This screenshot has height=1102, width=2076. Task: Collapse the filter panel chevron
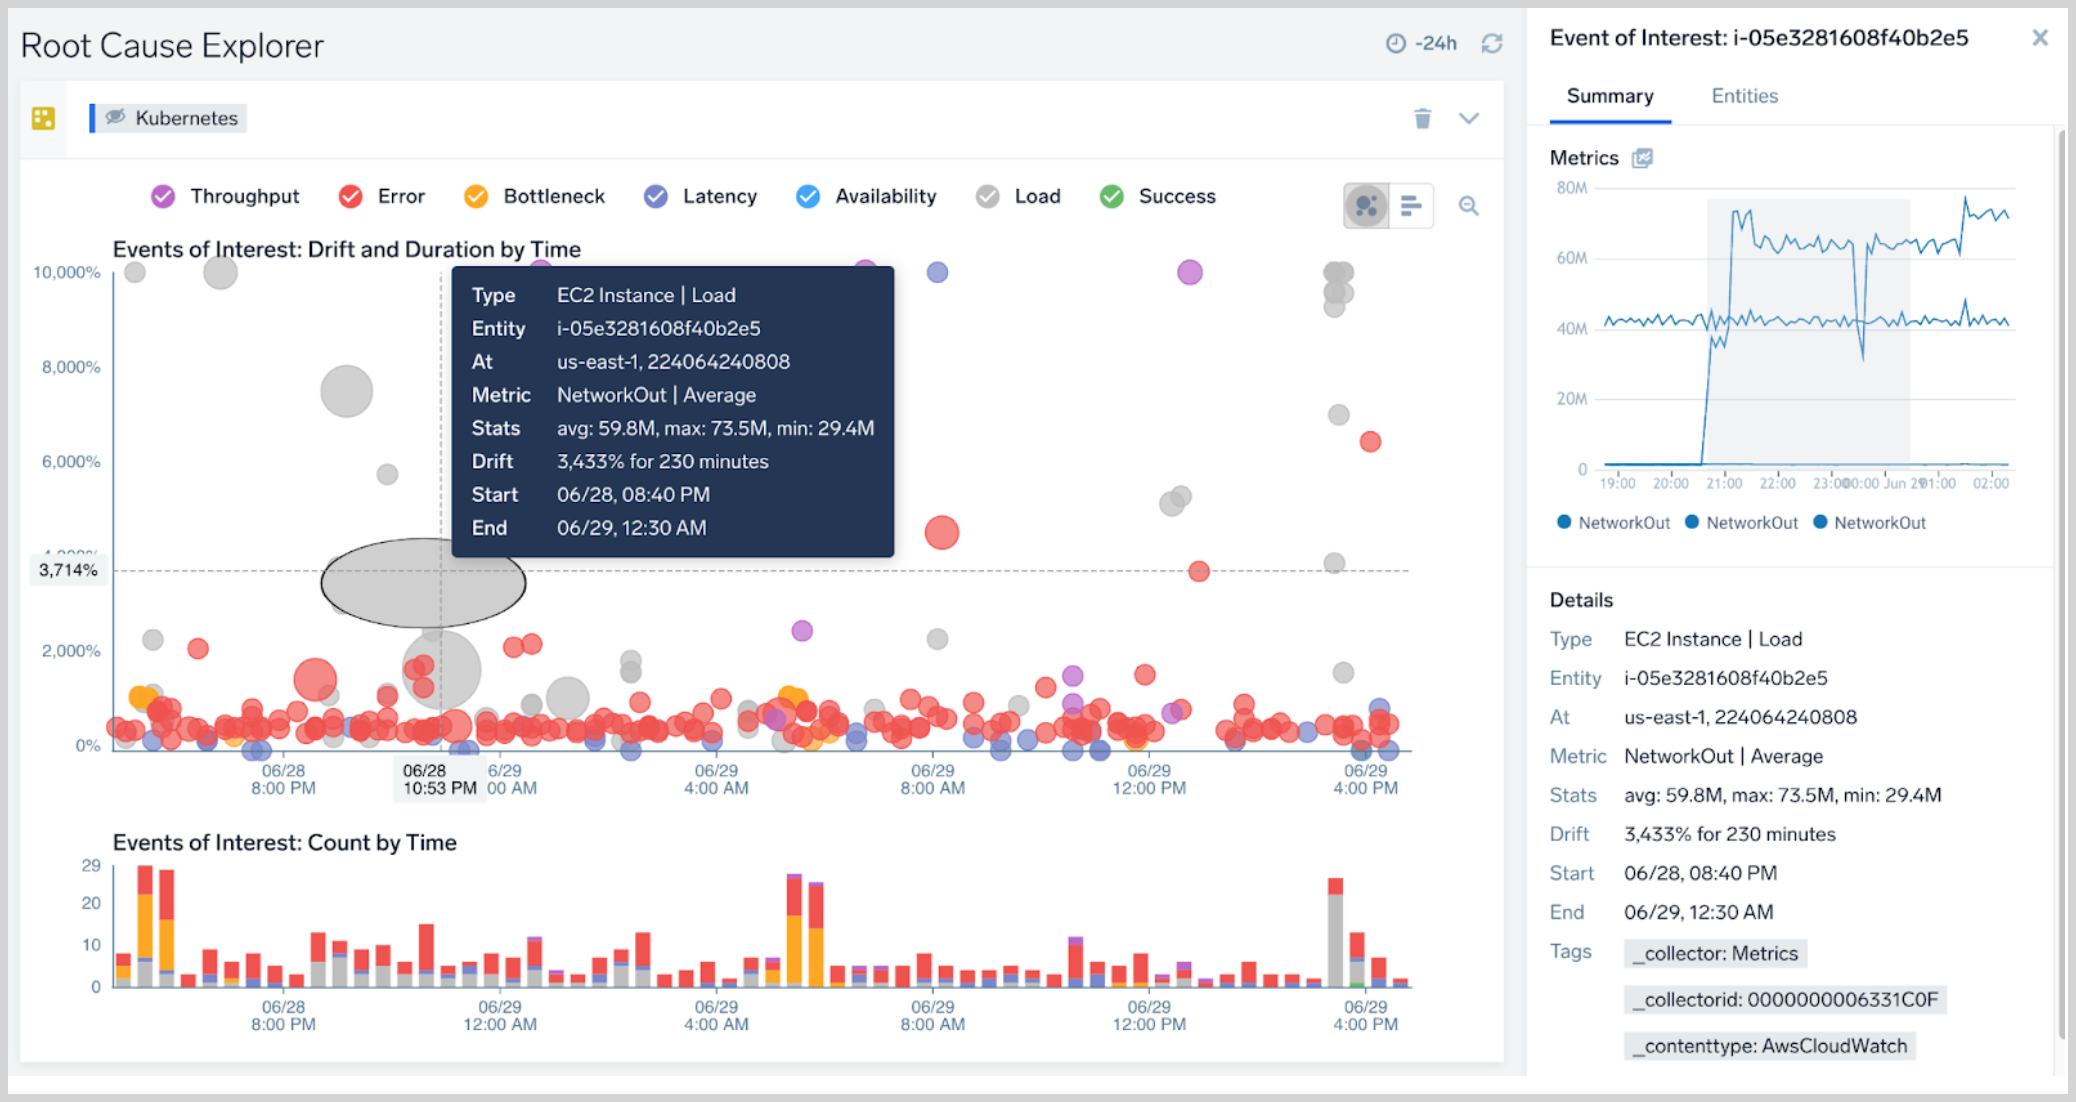[x=1468, y=118]
